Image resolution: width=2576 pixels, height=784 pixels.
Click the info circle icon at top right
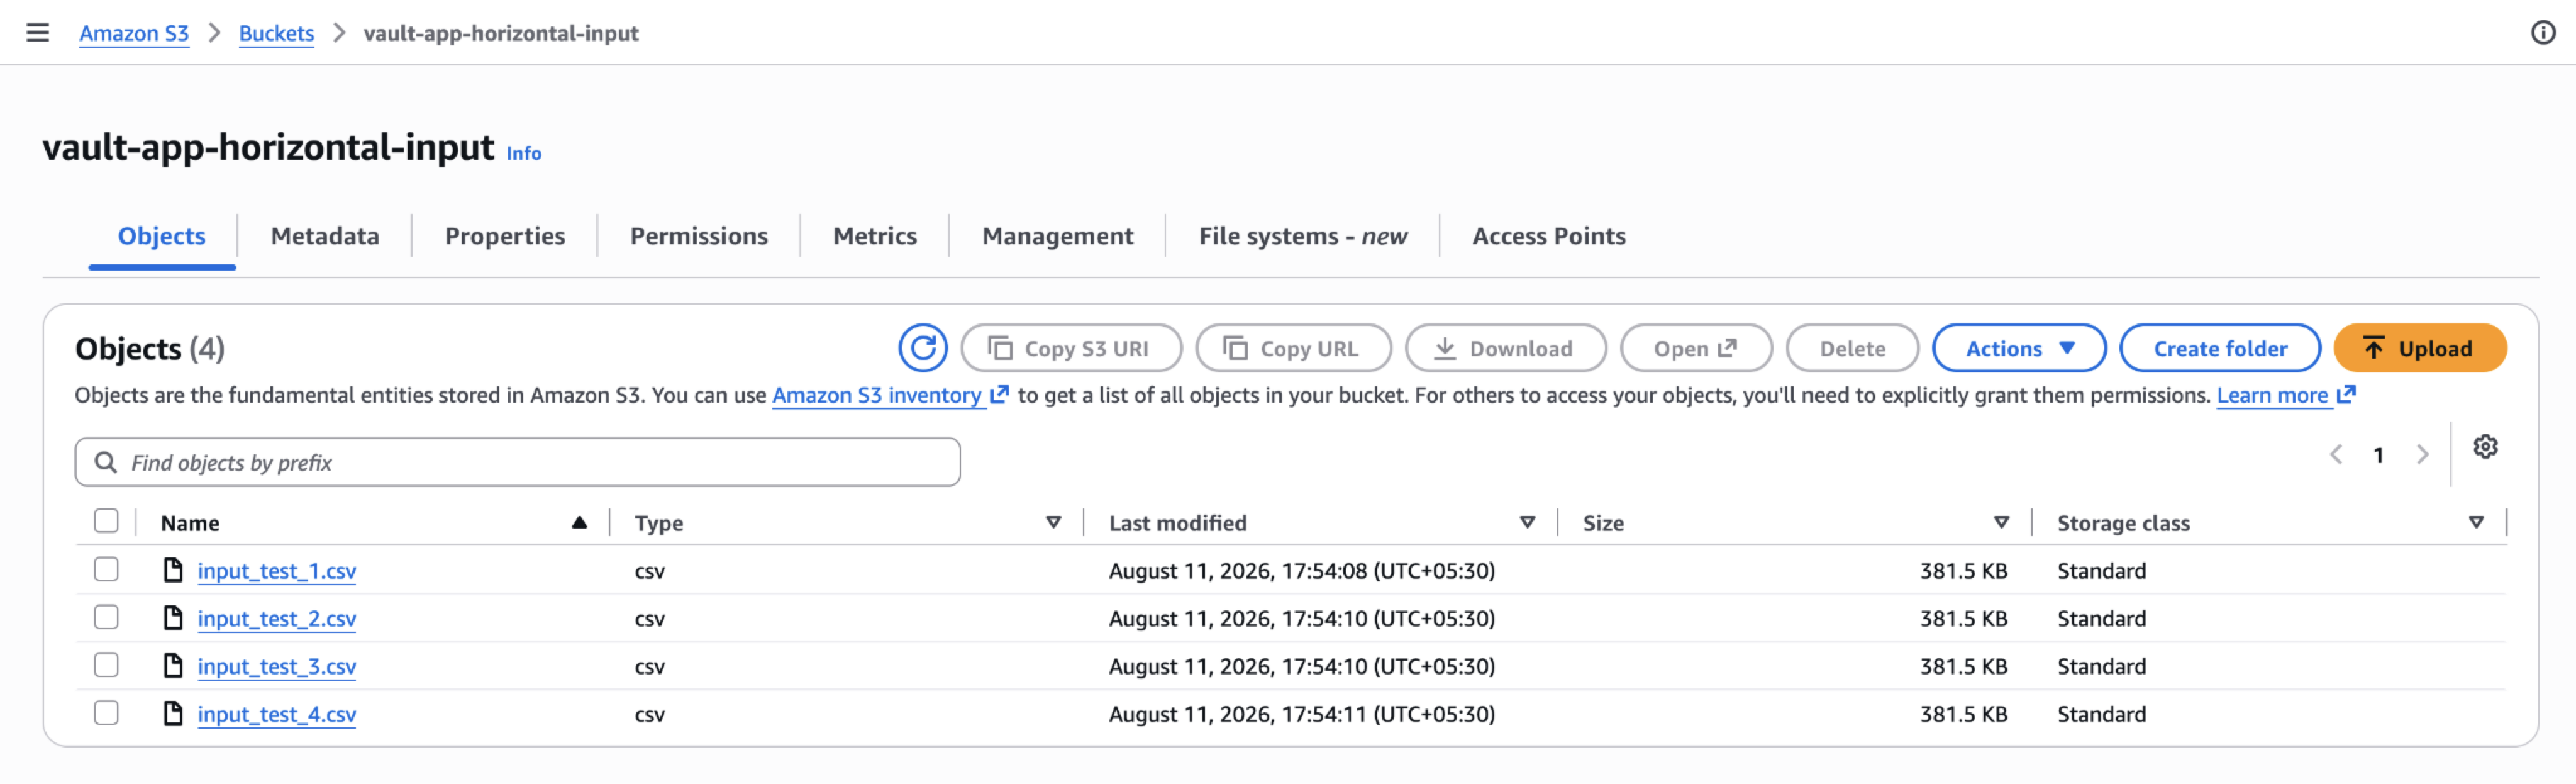click(x=2543, y=32)
